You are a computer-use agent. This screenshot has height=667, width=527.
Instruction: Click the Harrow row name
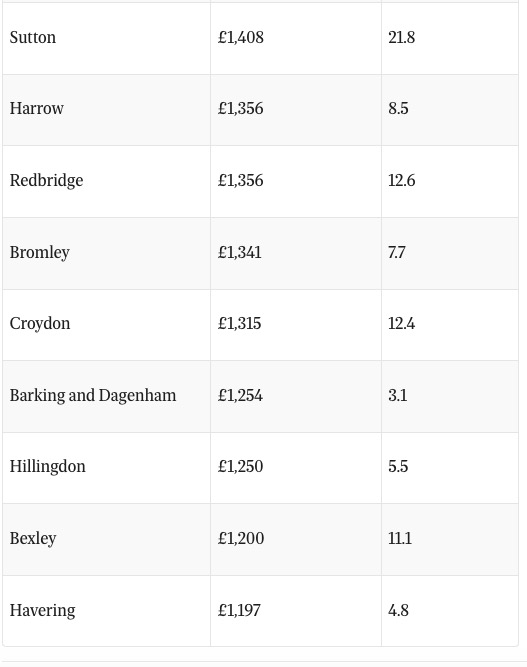[37, 108]
